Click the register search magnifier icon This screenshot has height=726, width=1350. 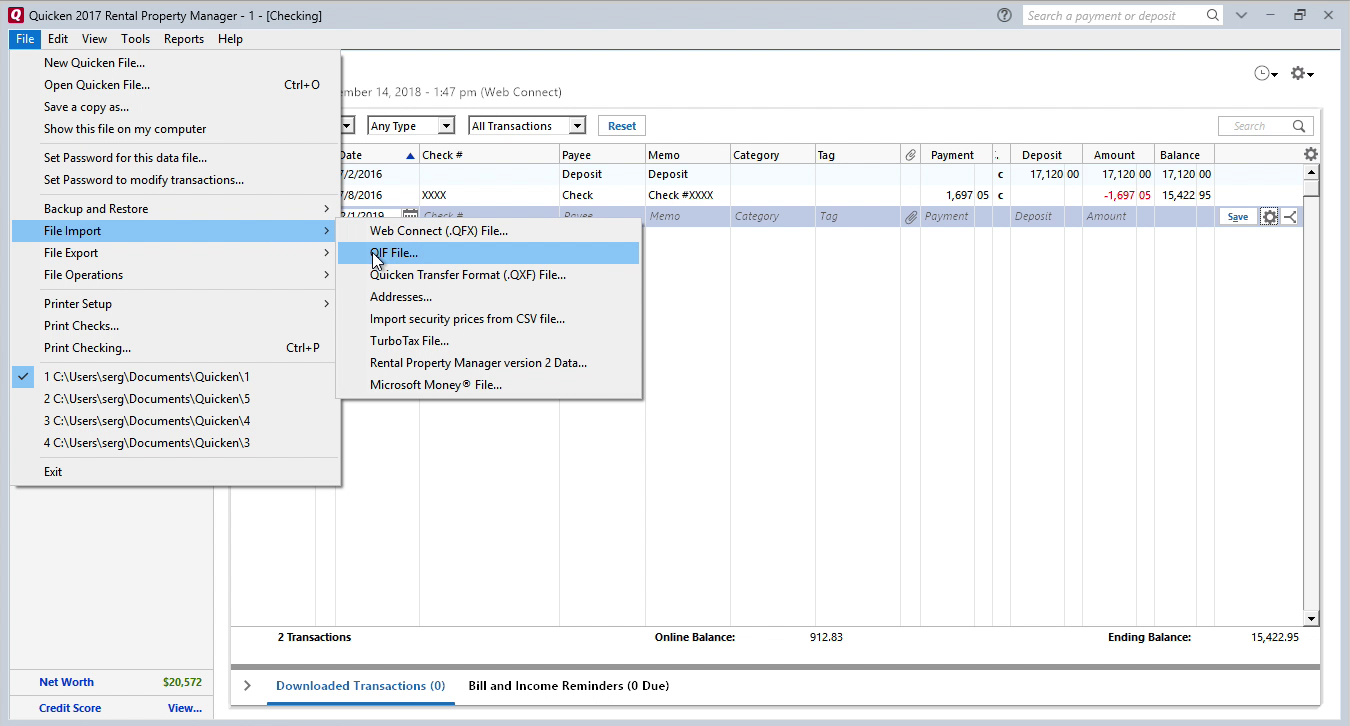point(1300,126)
